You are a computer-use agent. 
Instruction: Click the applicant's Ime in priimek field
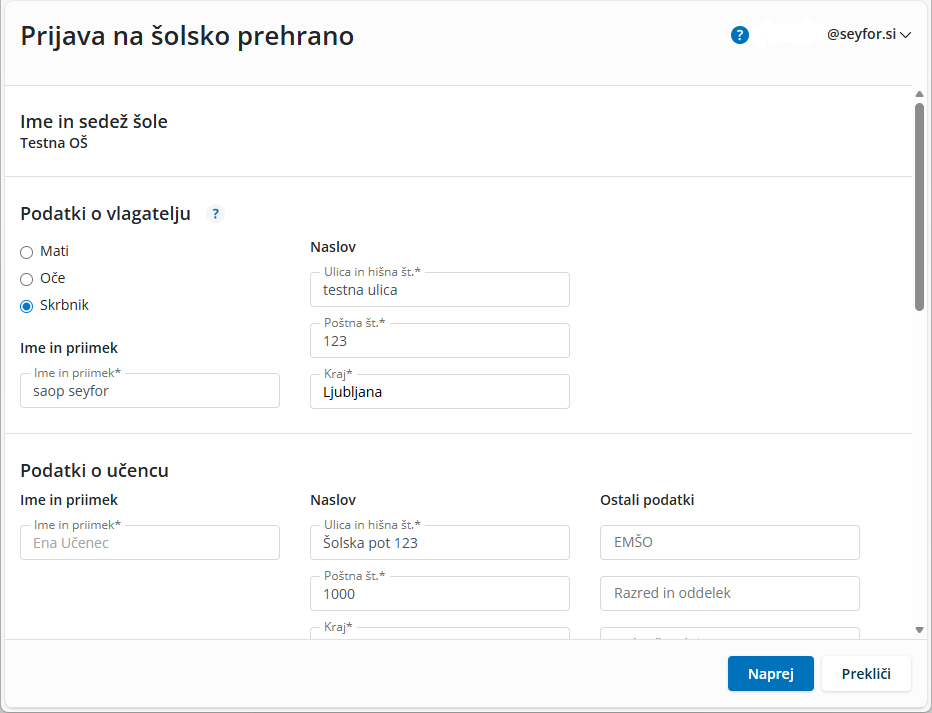(150, 392)
